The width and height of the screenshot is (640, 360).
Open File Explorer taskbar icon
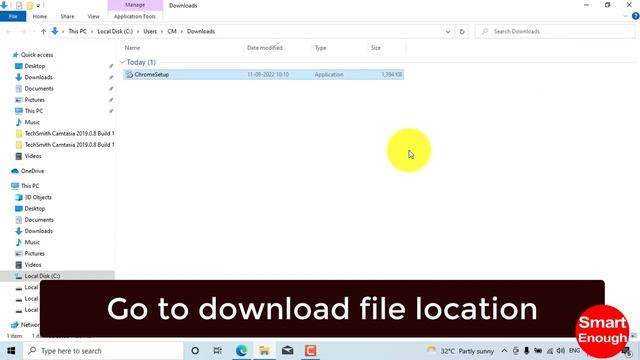(264, 351)
